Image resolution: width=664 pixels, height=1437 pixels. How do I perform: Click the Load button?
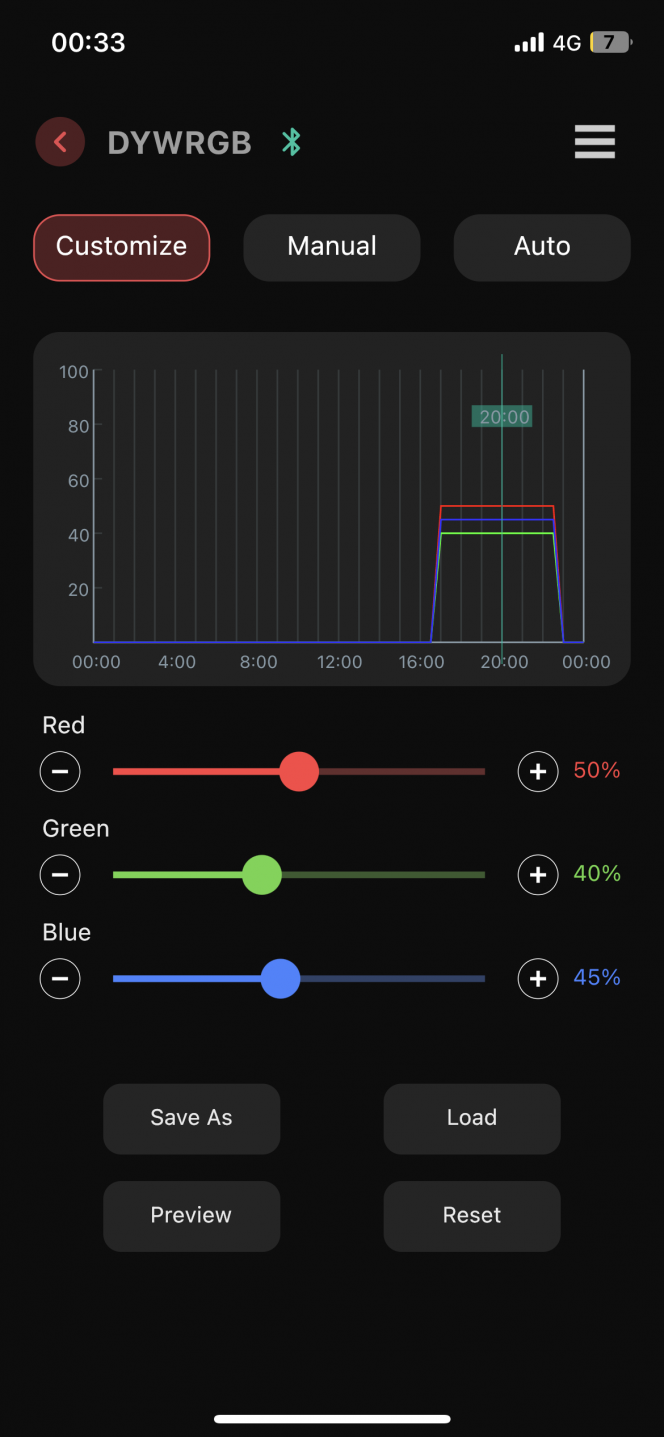[x=472, y=1118]
